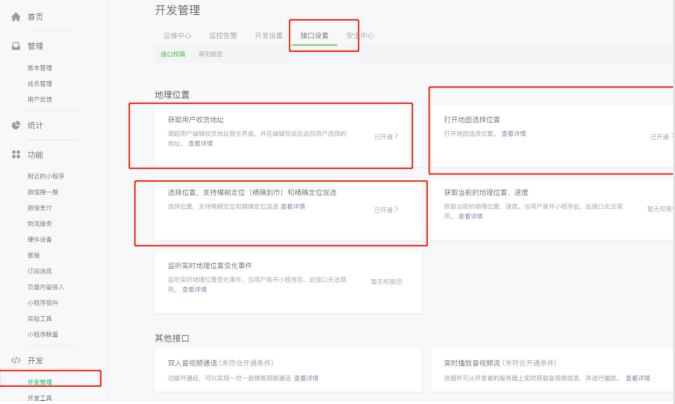
Task: Open 查看详情 link under 获取用户收货地址
Action: (x=200, y=144)
